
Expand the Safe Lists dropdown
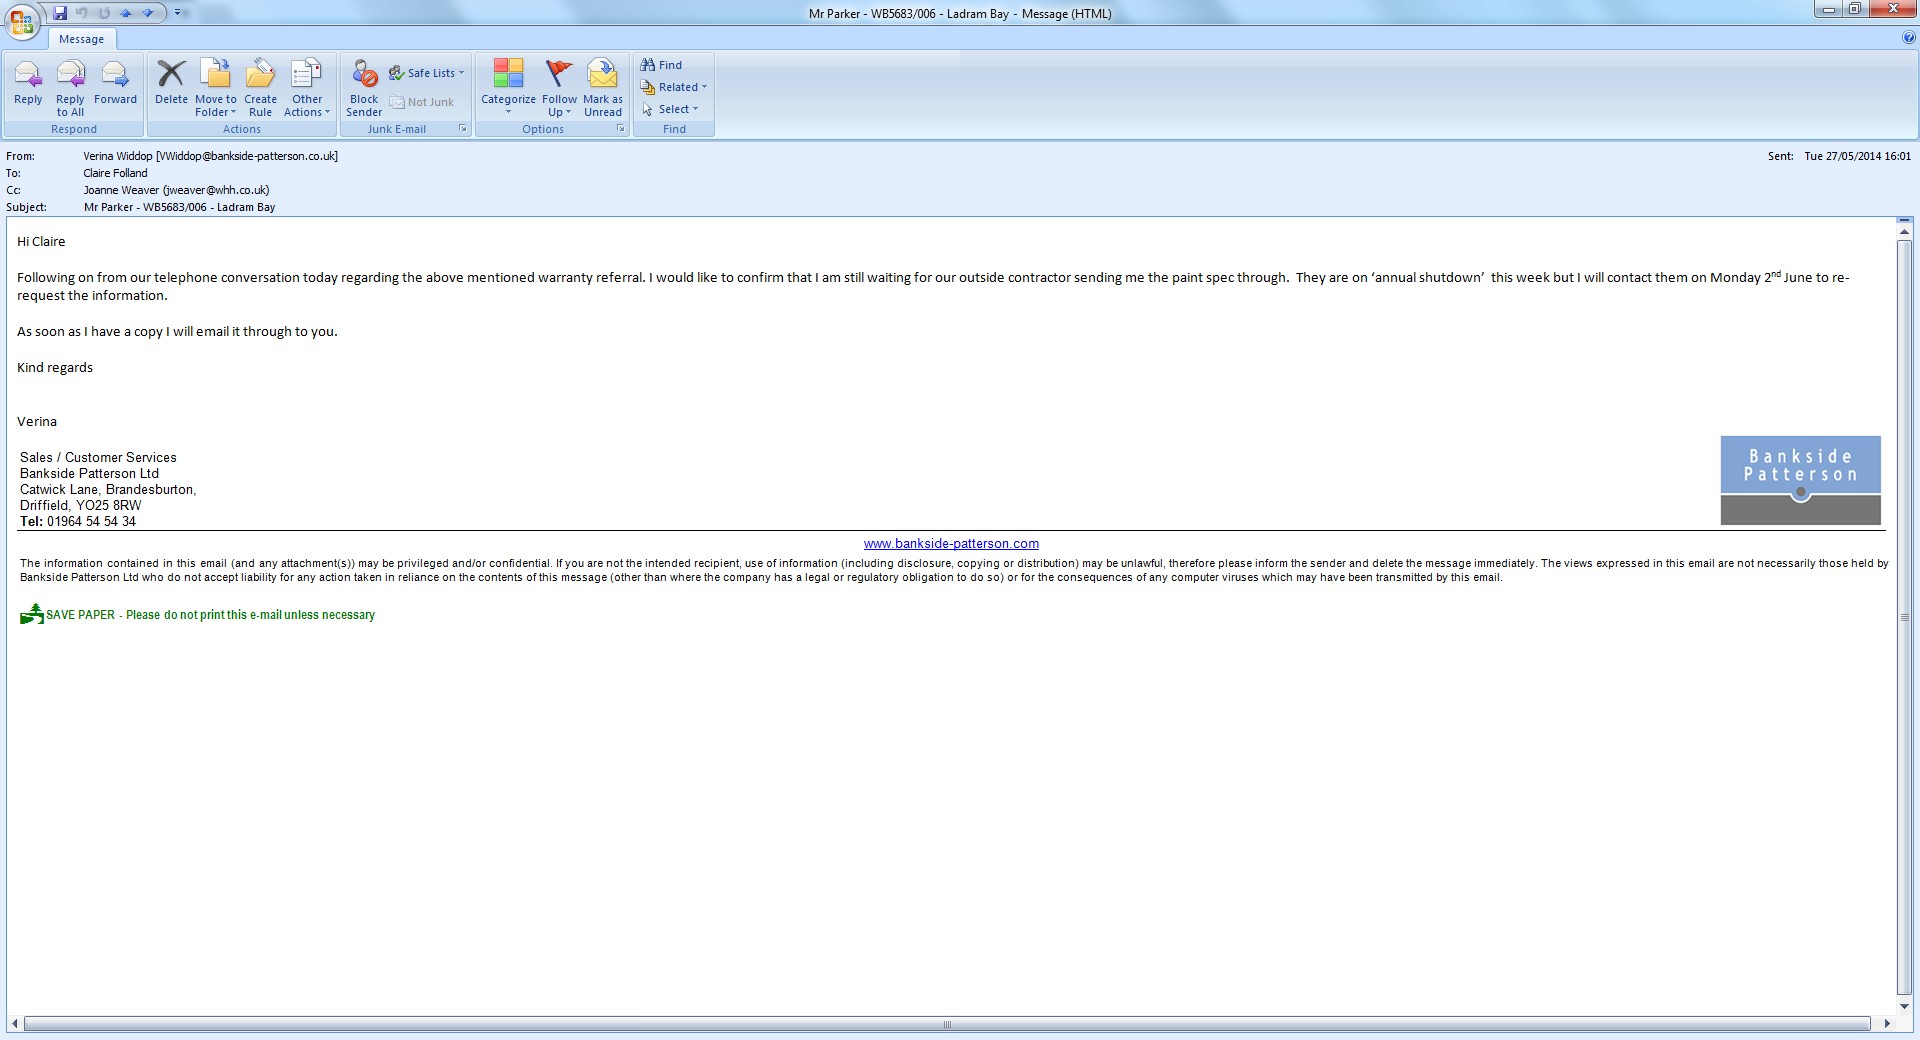click(427, 73)
